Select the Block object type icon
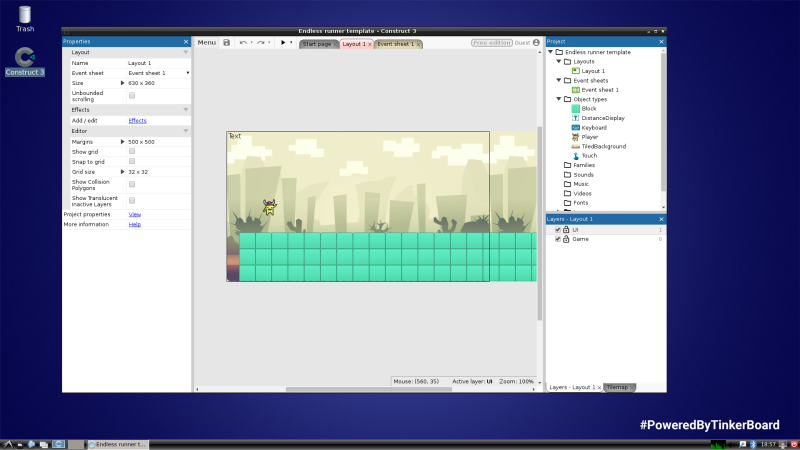 [576, 109]
